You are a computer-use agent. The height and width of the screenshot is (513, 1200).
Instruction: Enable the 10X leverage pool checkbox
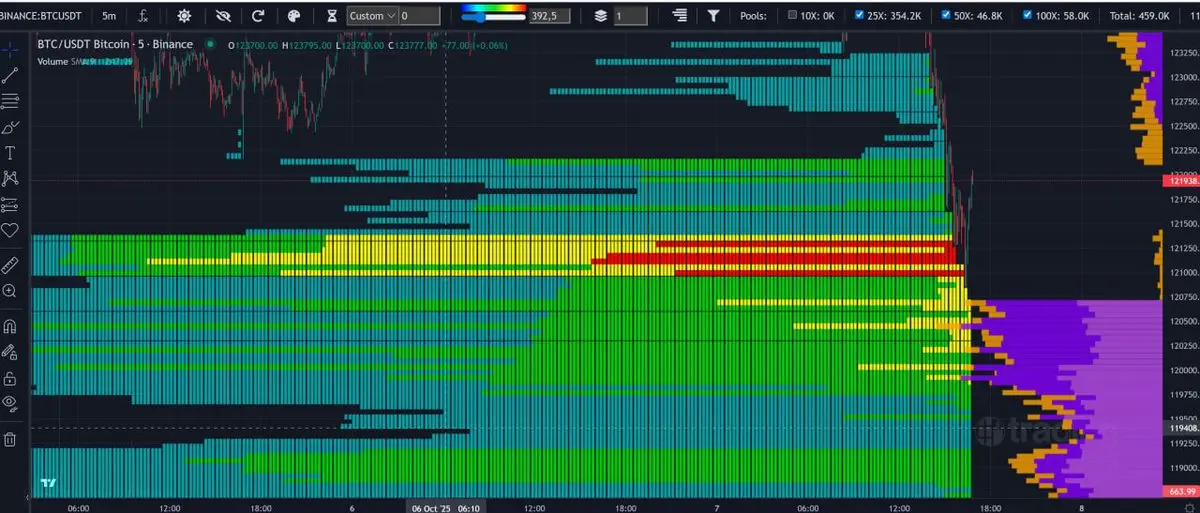pos(793,16)
